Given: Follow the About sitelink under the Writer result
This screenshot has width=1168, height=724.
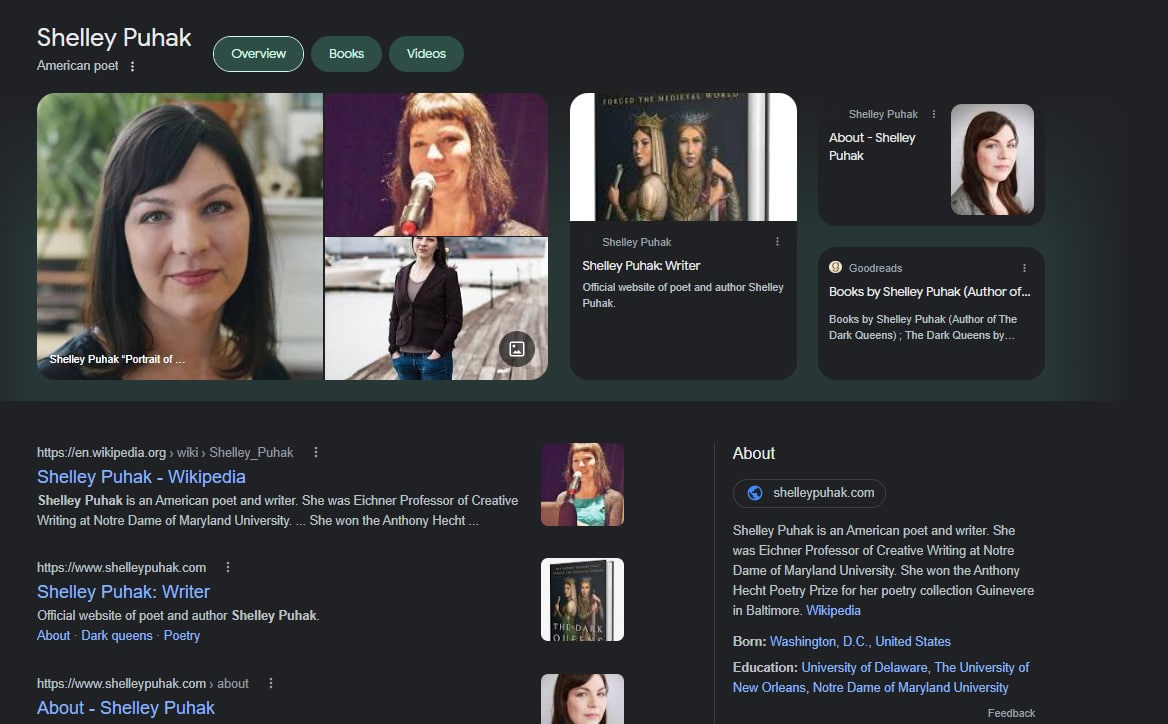Looking at the screenshot, I should coord(54,635).
